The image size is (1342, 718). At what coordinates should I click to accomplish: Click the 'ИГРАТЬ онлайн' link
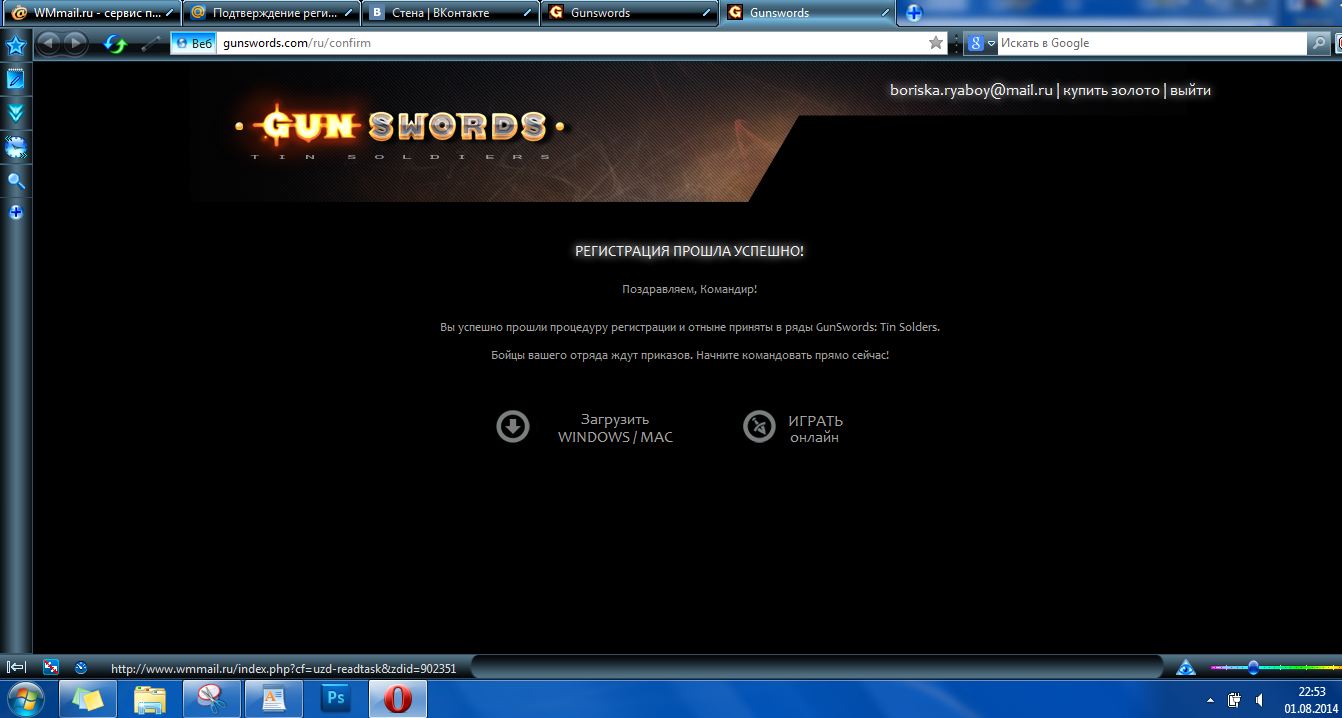click(x=815, y=429)
